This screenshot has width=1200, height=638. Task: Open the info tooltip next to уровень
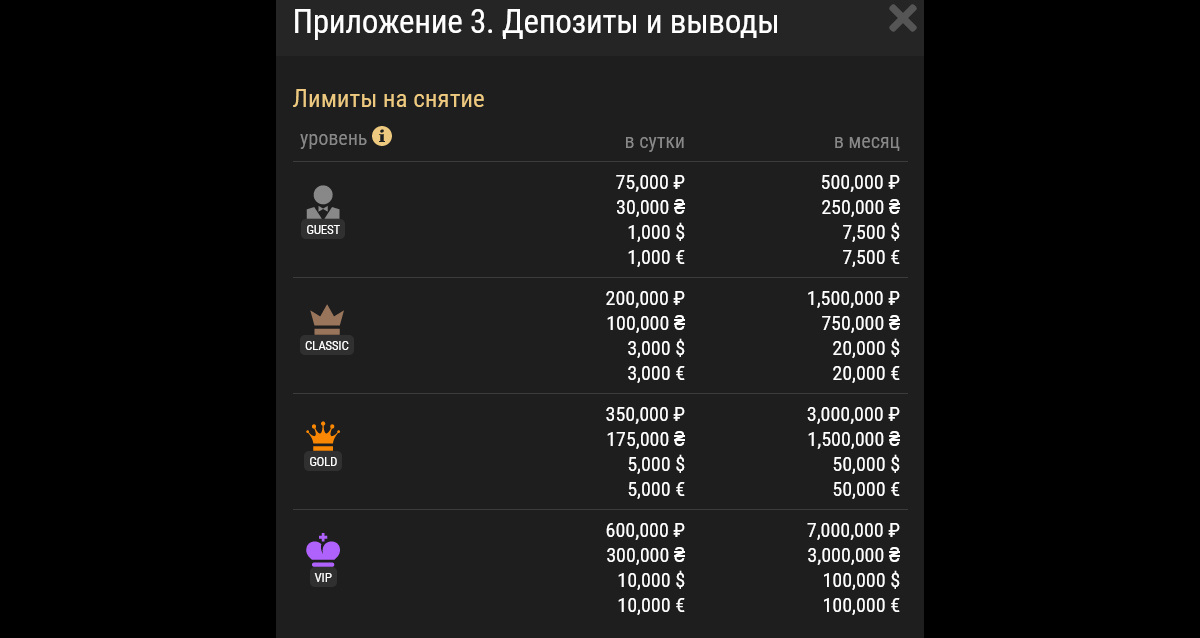tap(381, 137)
